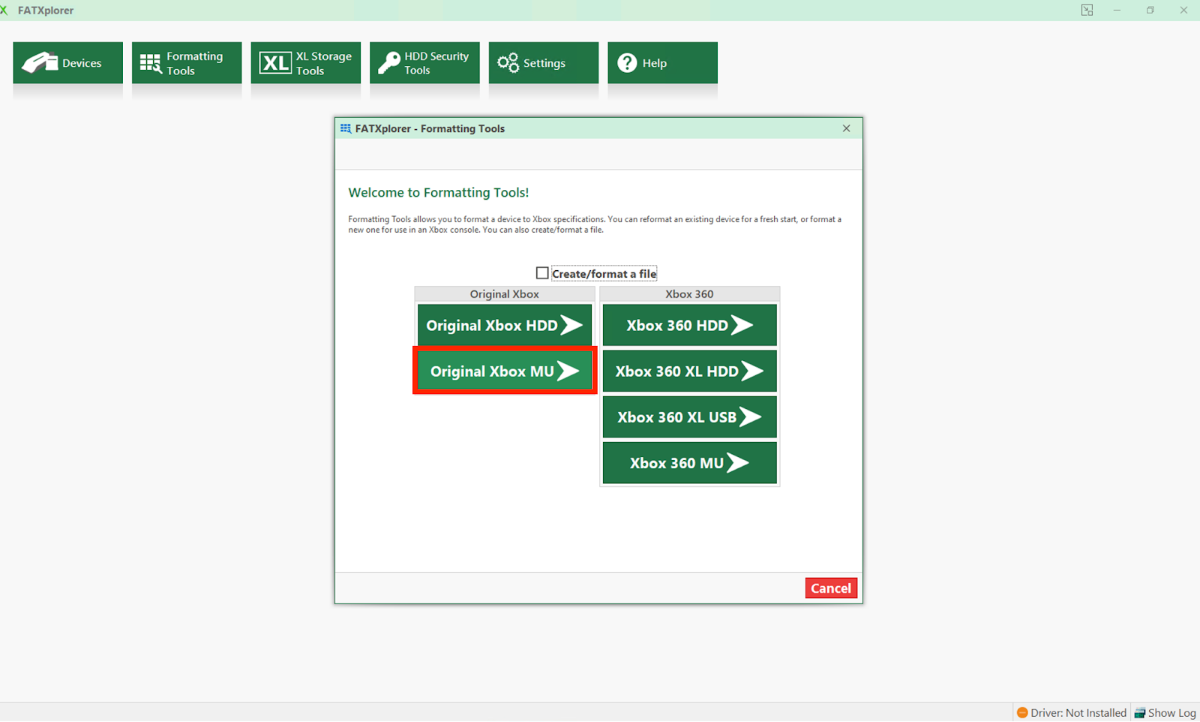The height and width of the screenshot is (722, 1200).
Task: Open HDD Security Tools
Action: (x=425, y=63)
